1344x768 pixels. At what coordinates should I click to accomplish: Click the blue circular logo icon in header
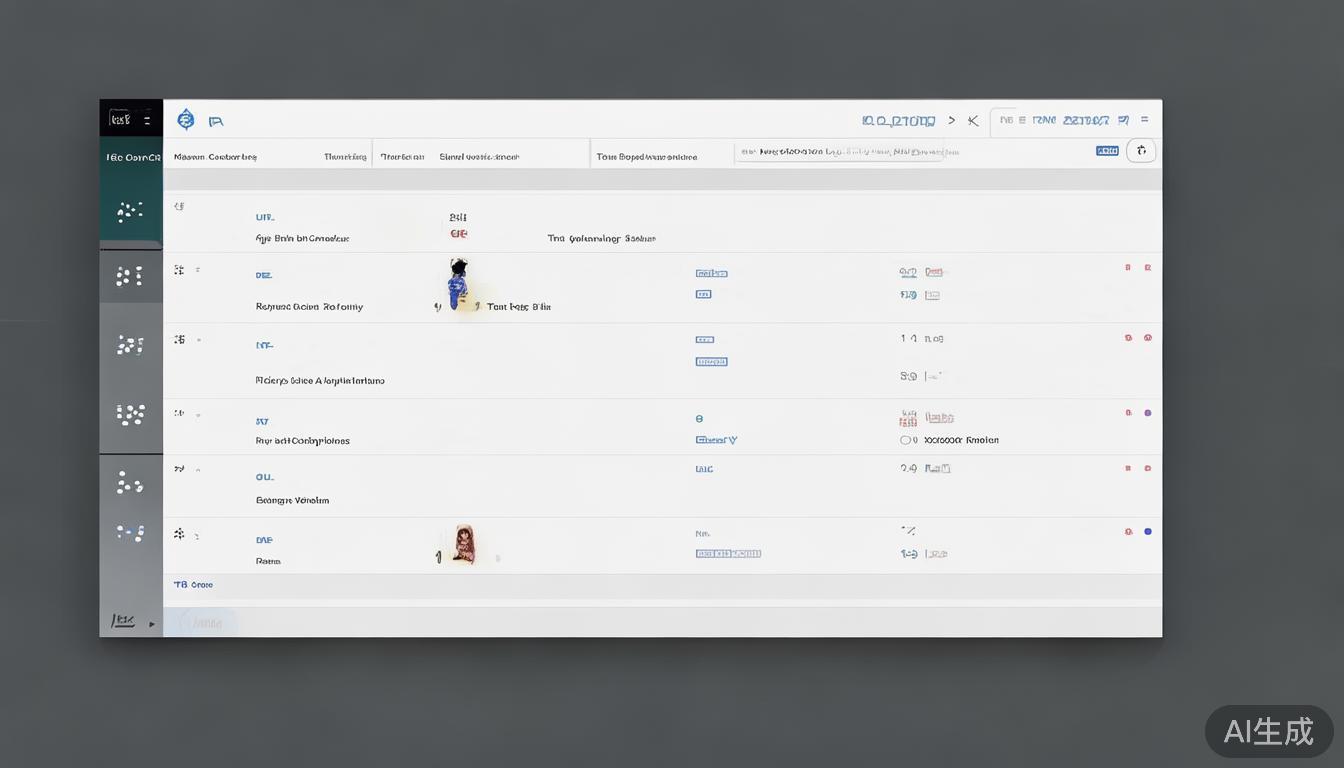(x=185, y=120)
